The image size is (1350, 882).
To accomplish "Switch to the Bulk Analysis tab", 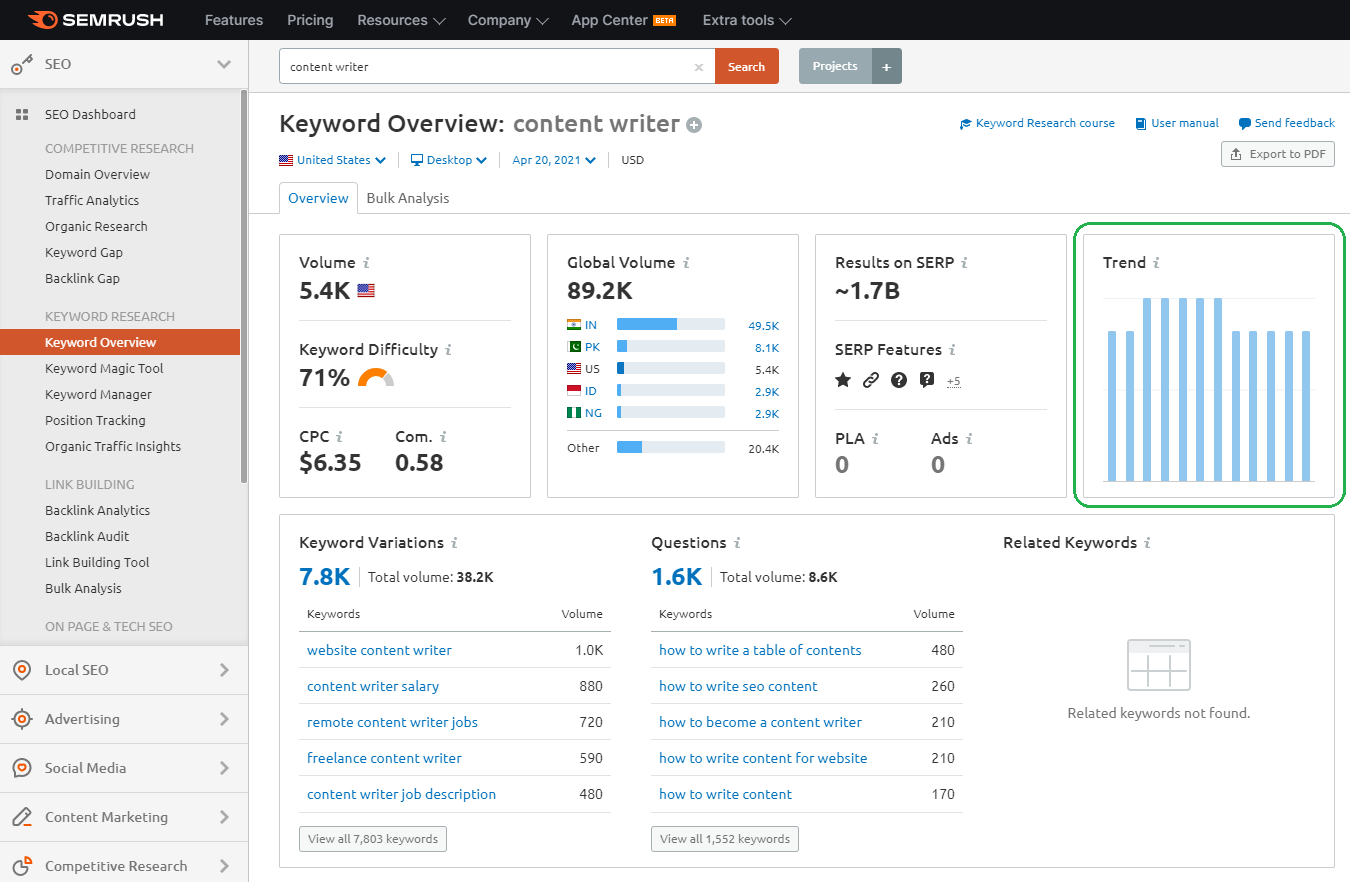I will pos(408,198).
